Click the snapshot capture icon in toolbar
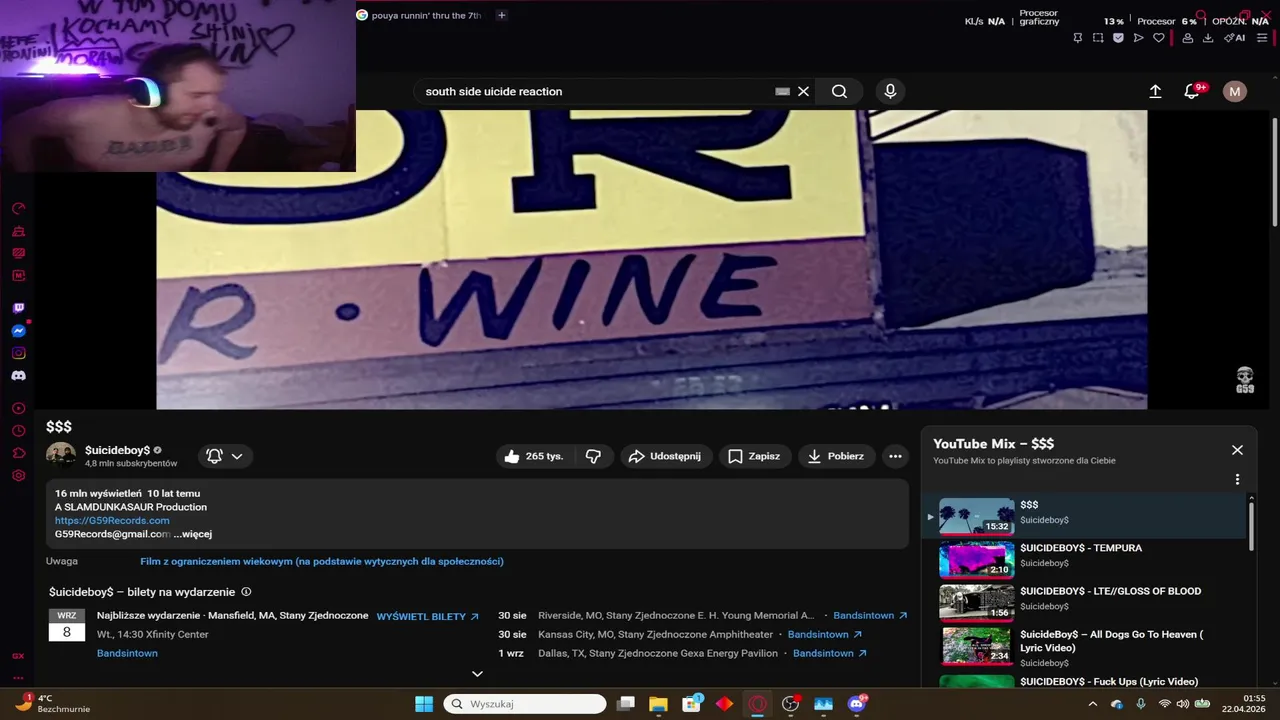Screen dimensions: 1280x720 click(x=1098, y=38)
